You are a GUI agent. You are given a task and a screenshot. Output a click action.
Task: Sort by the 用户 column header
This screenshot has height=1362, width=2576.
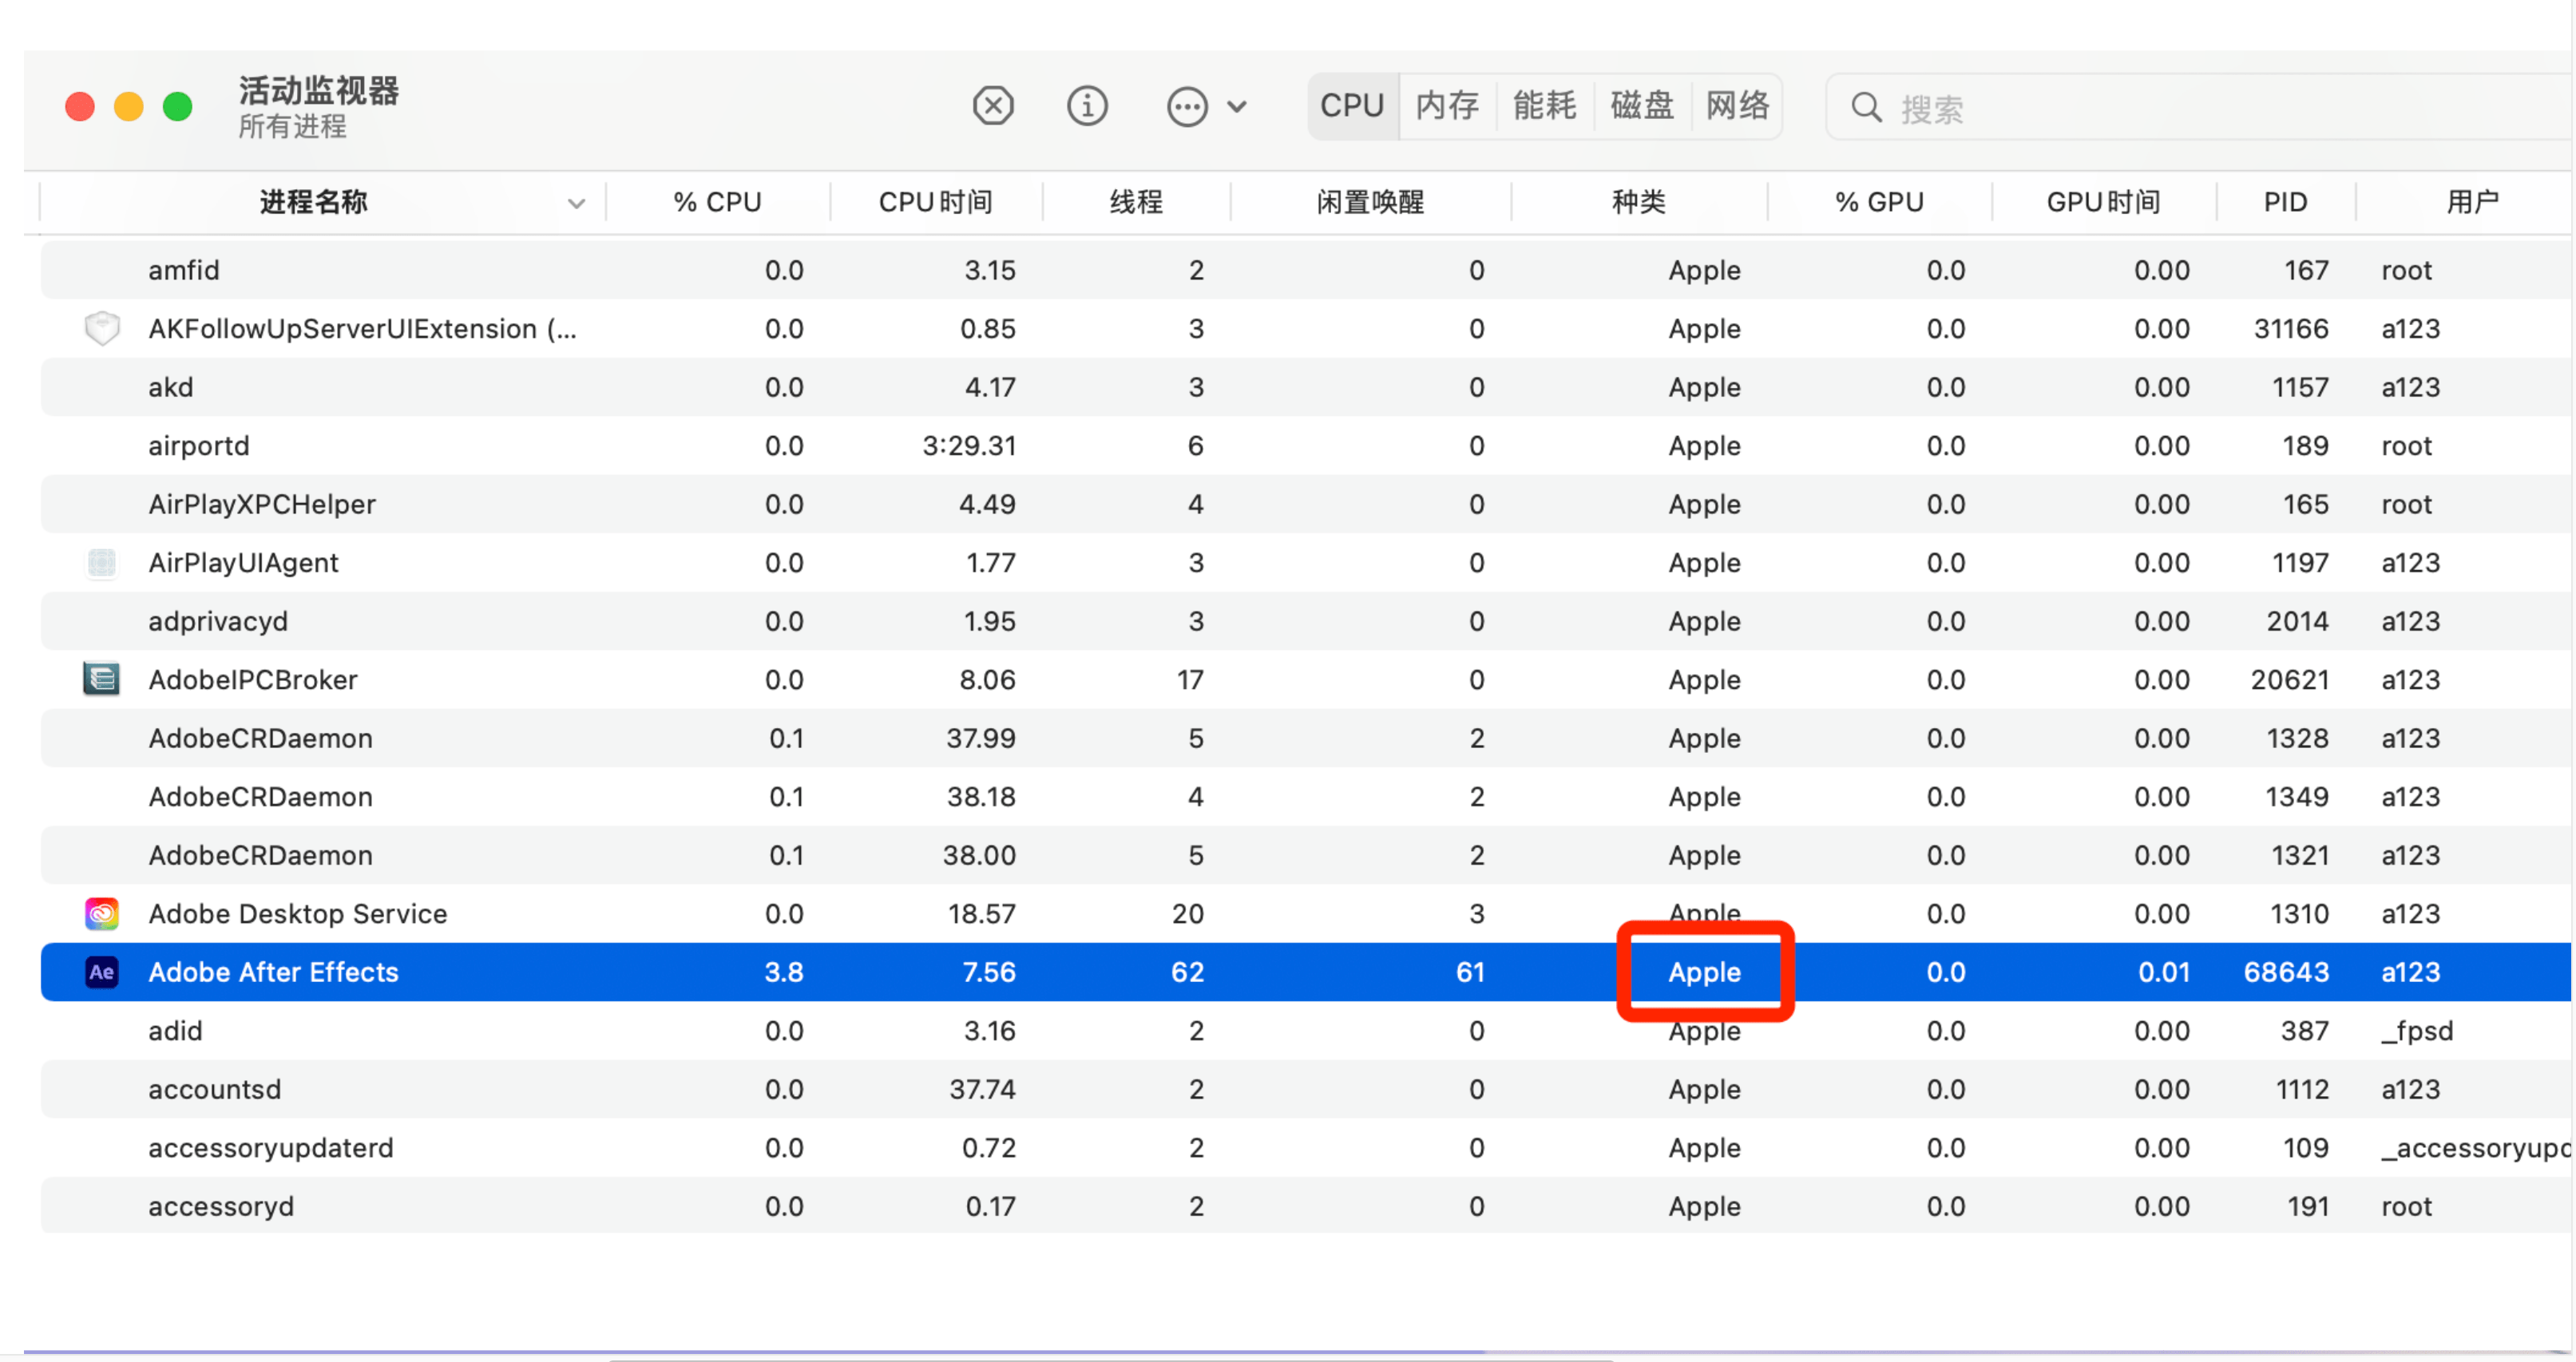coord(2471,203)
